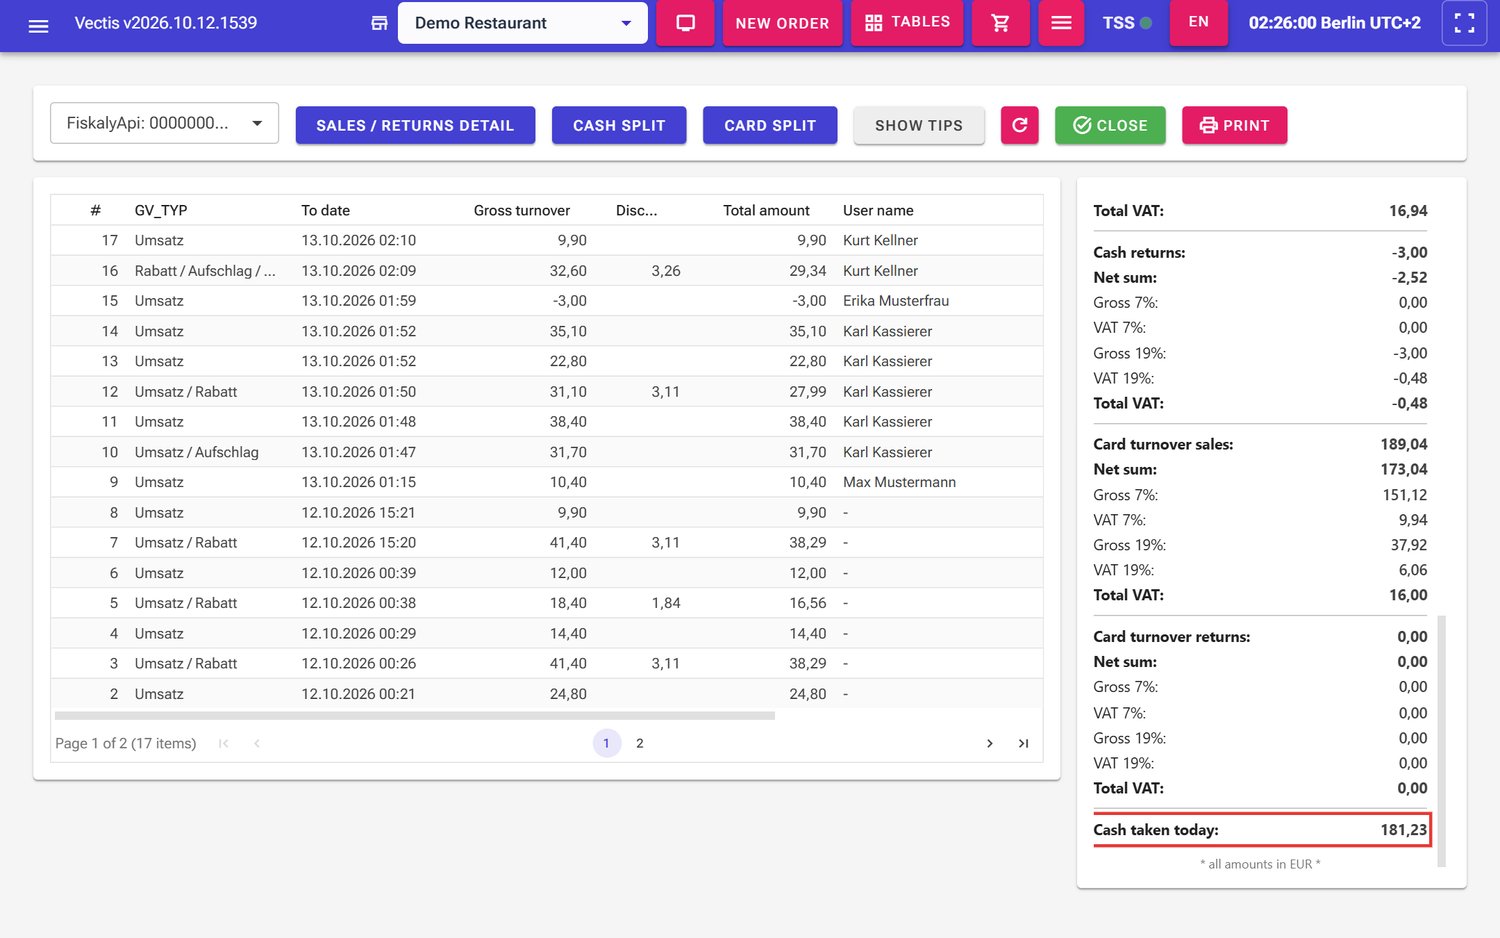Click the red refresh icon button
The height and width of the screenshot is (938, 1500).
[1020, 125]
